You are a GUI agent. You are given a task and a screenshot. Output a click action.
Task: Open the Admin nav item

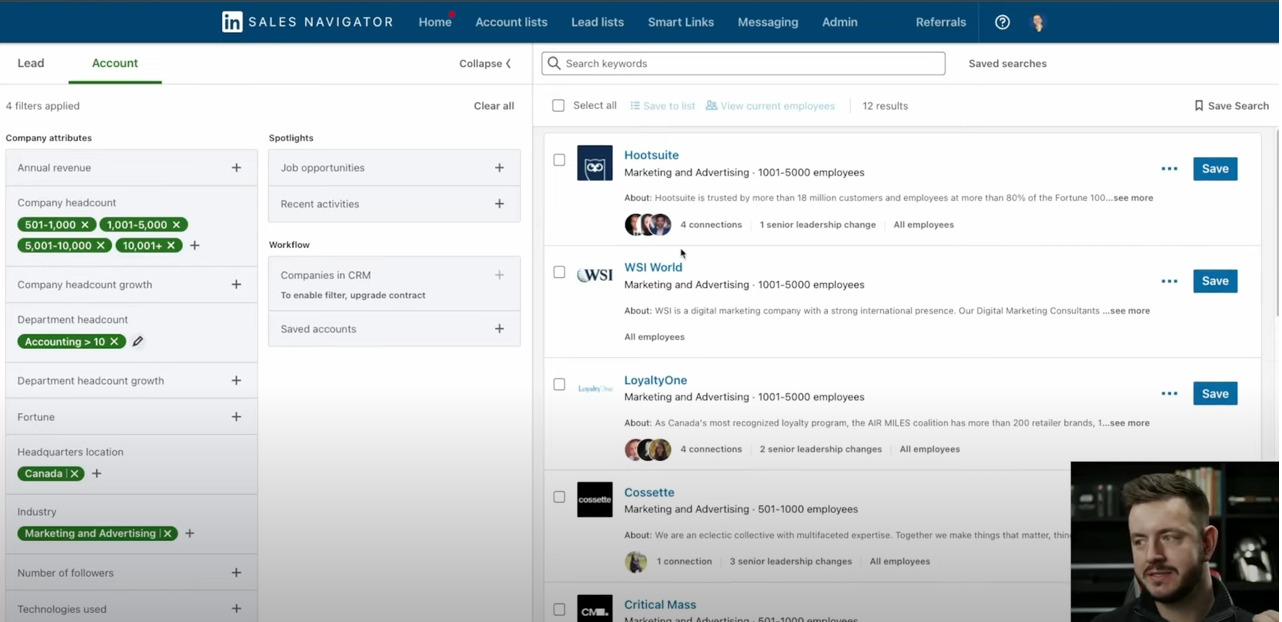click(840, 22)
